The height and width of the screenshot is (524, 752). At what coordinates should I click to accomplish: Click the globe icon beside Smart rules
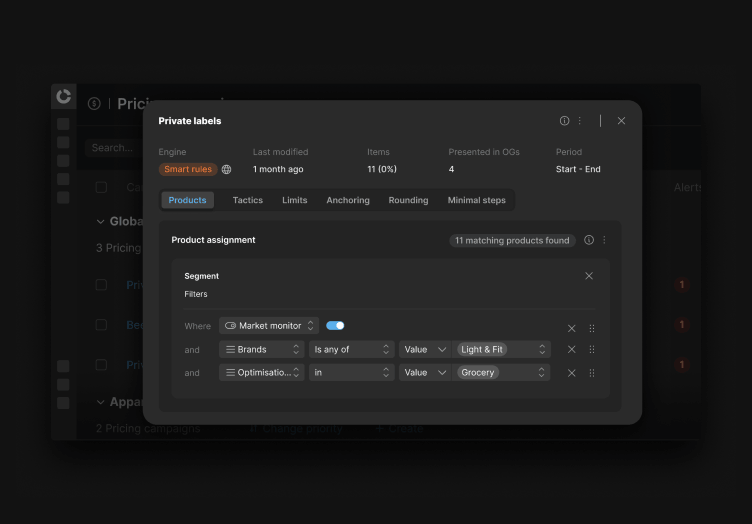click(226, 169)
